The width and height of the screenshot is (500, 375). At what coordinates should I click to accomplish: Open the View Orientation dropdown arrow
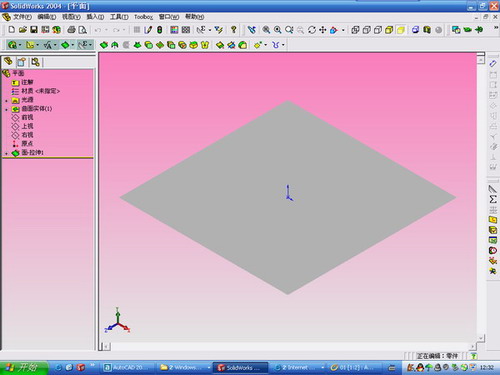point(343,30)
